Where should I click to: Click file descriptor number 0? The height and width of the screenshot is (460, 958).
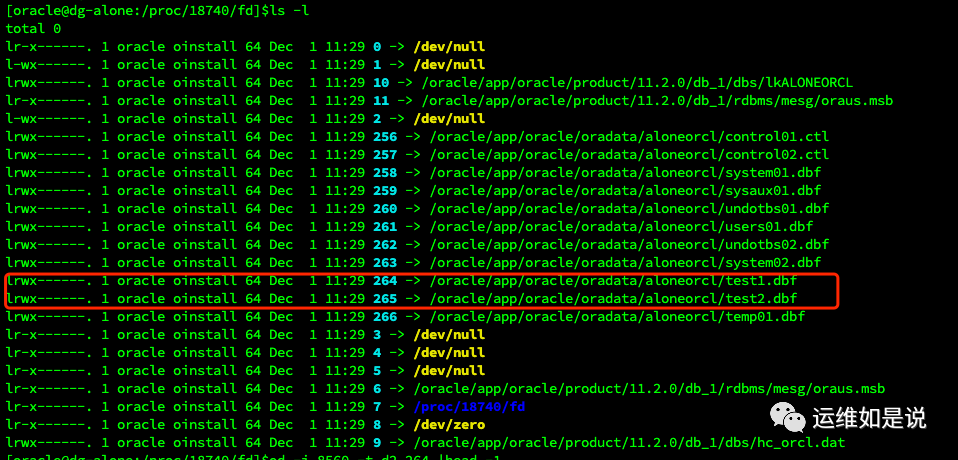[x=377, y=46]
